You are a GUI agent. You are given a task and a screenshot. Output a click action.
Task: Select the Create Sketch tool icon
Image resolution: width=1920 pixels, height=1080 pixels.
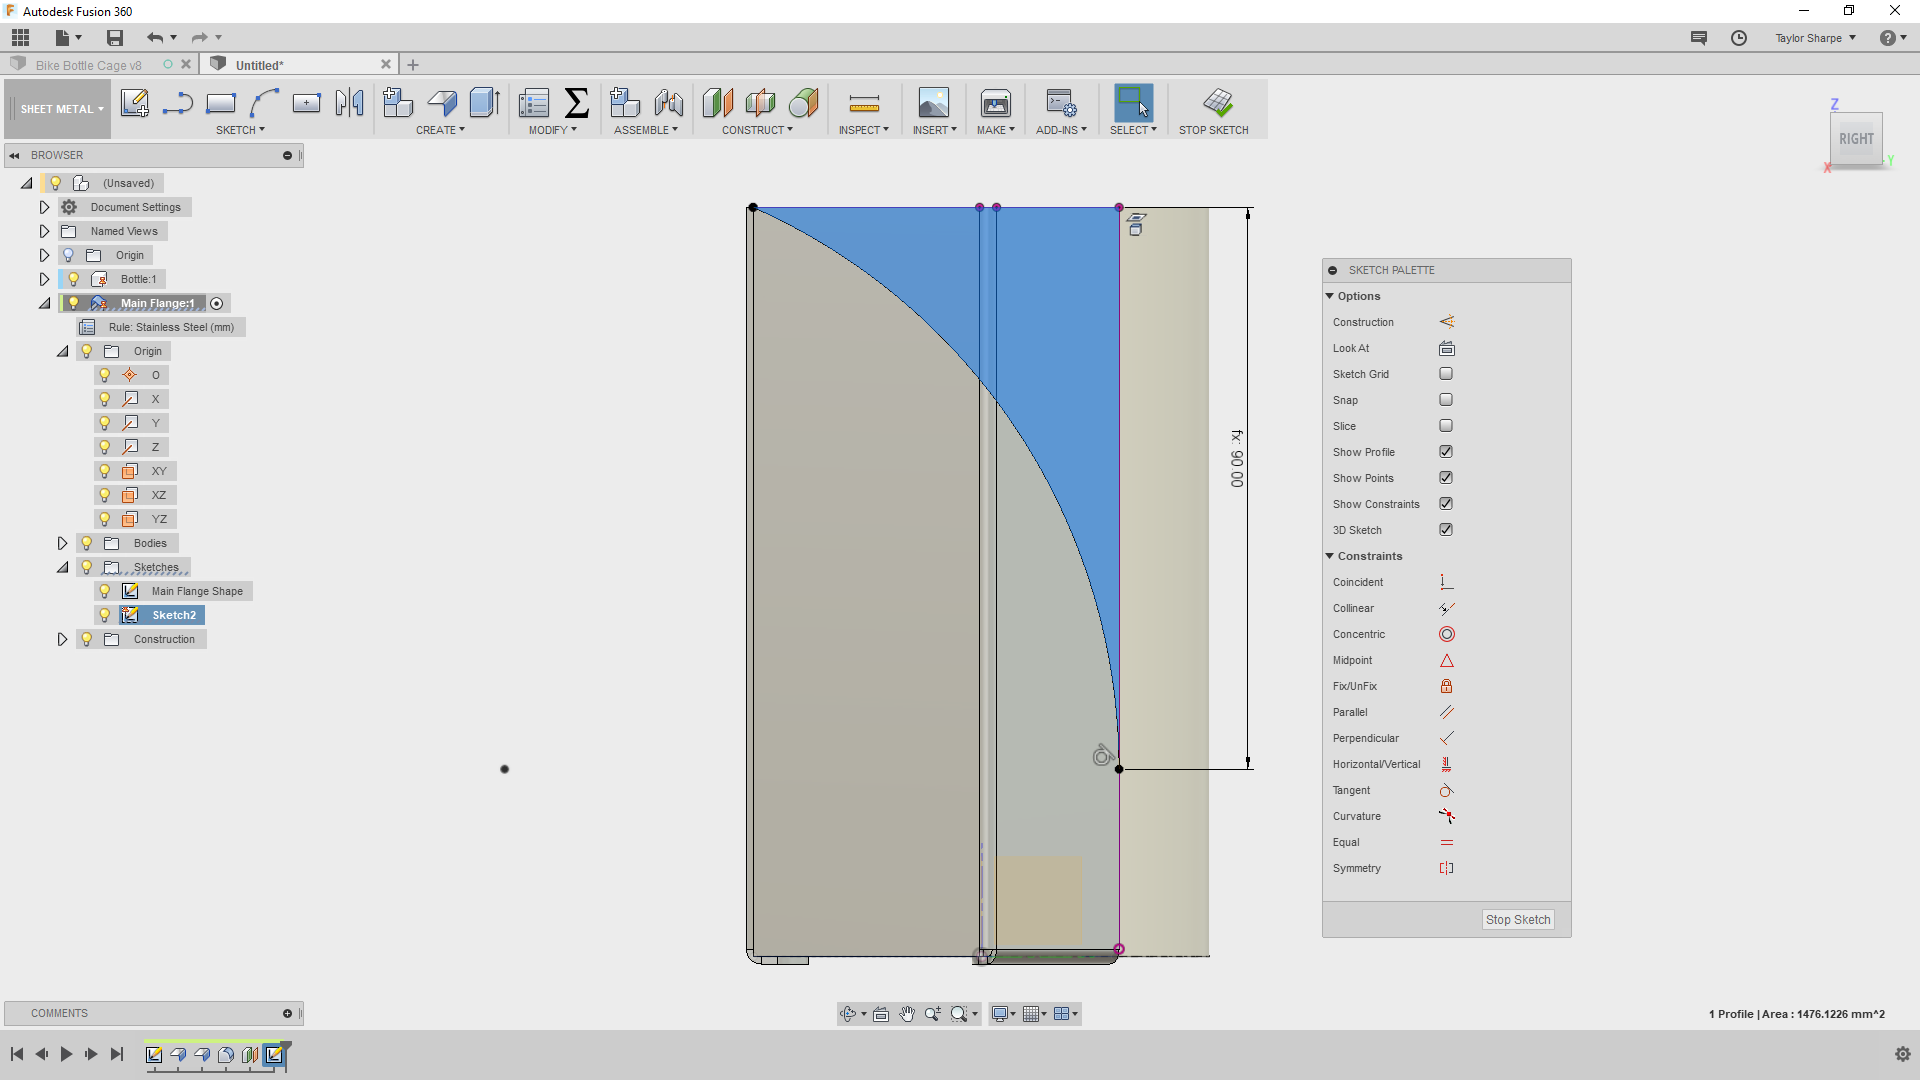[x=134, y=103]
